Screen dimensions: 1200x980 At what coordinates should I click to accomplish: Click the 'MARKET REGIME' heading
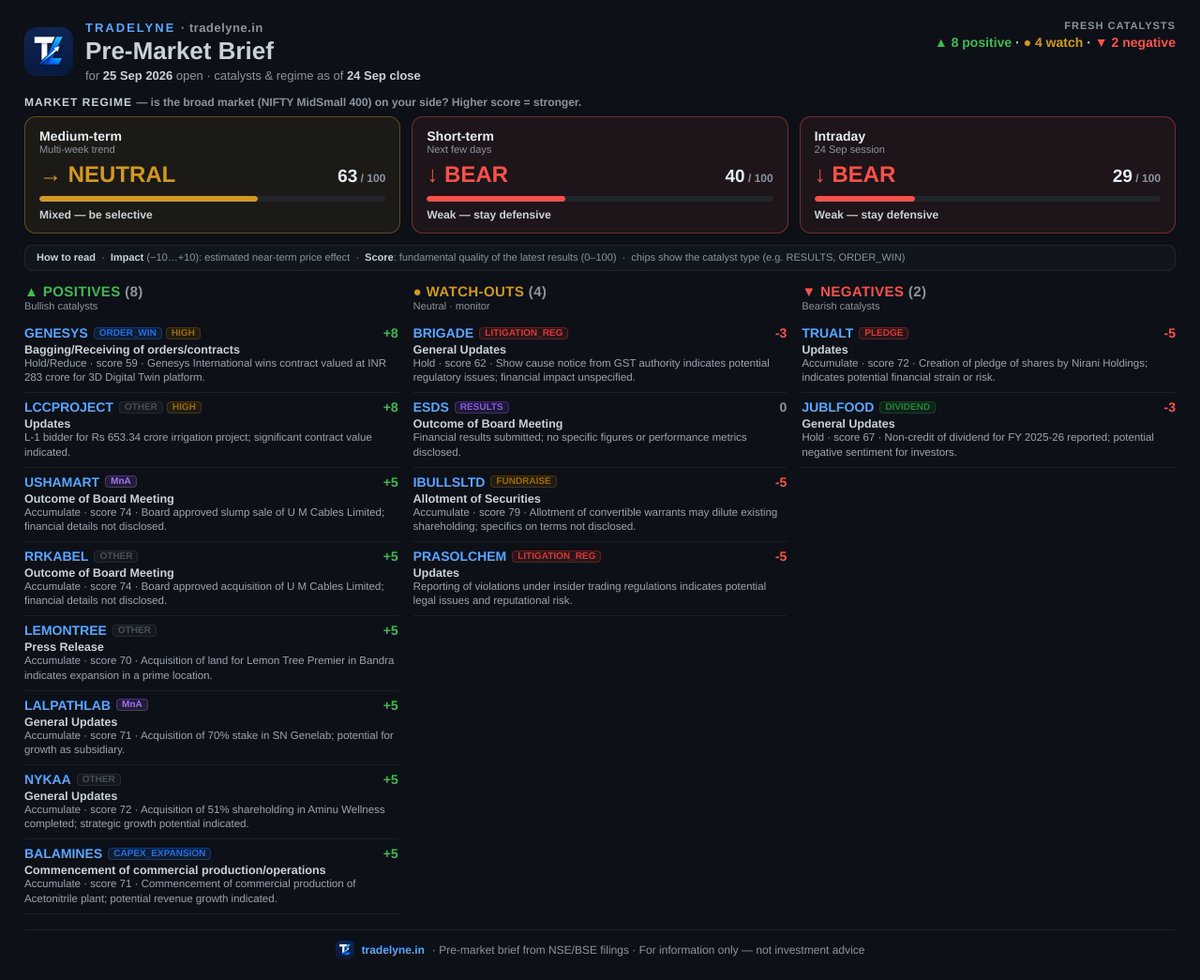pyautogui.click(x=78, y=102)
